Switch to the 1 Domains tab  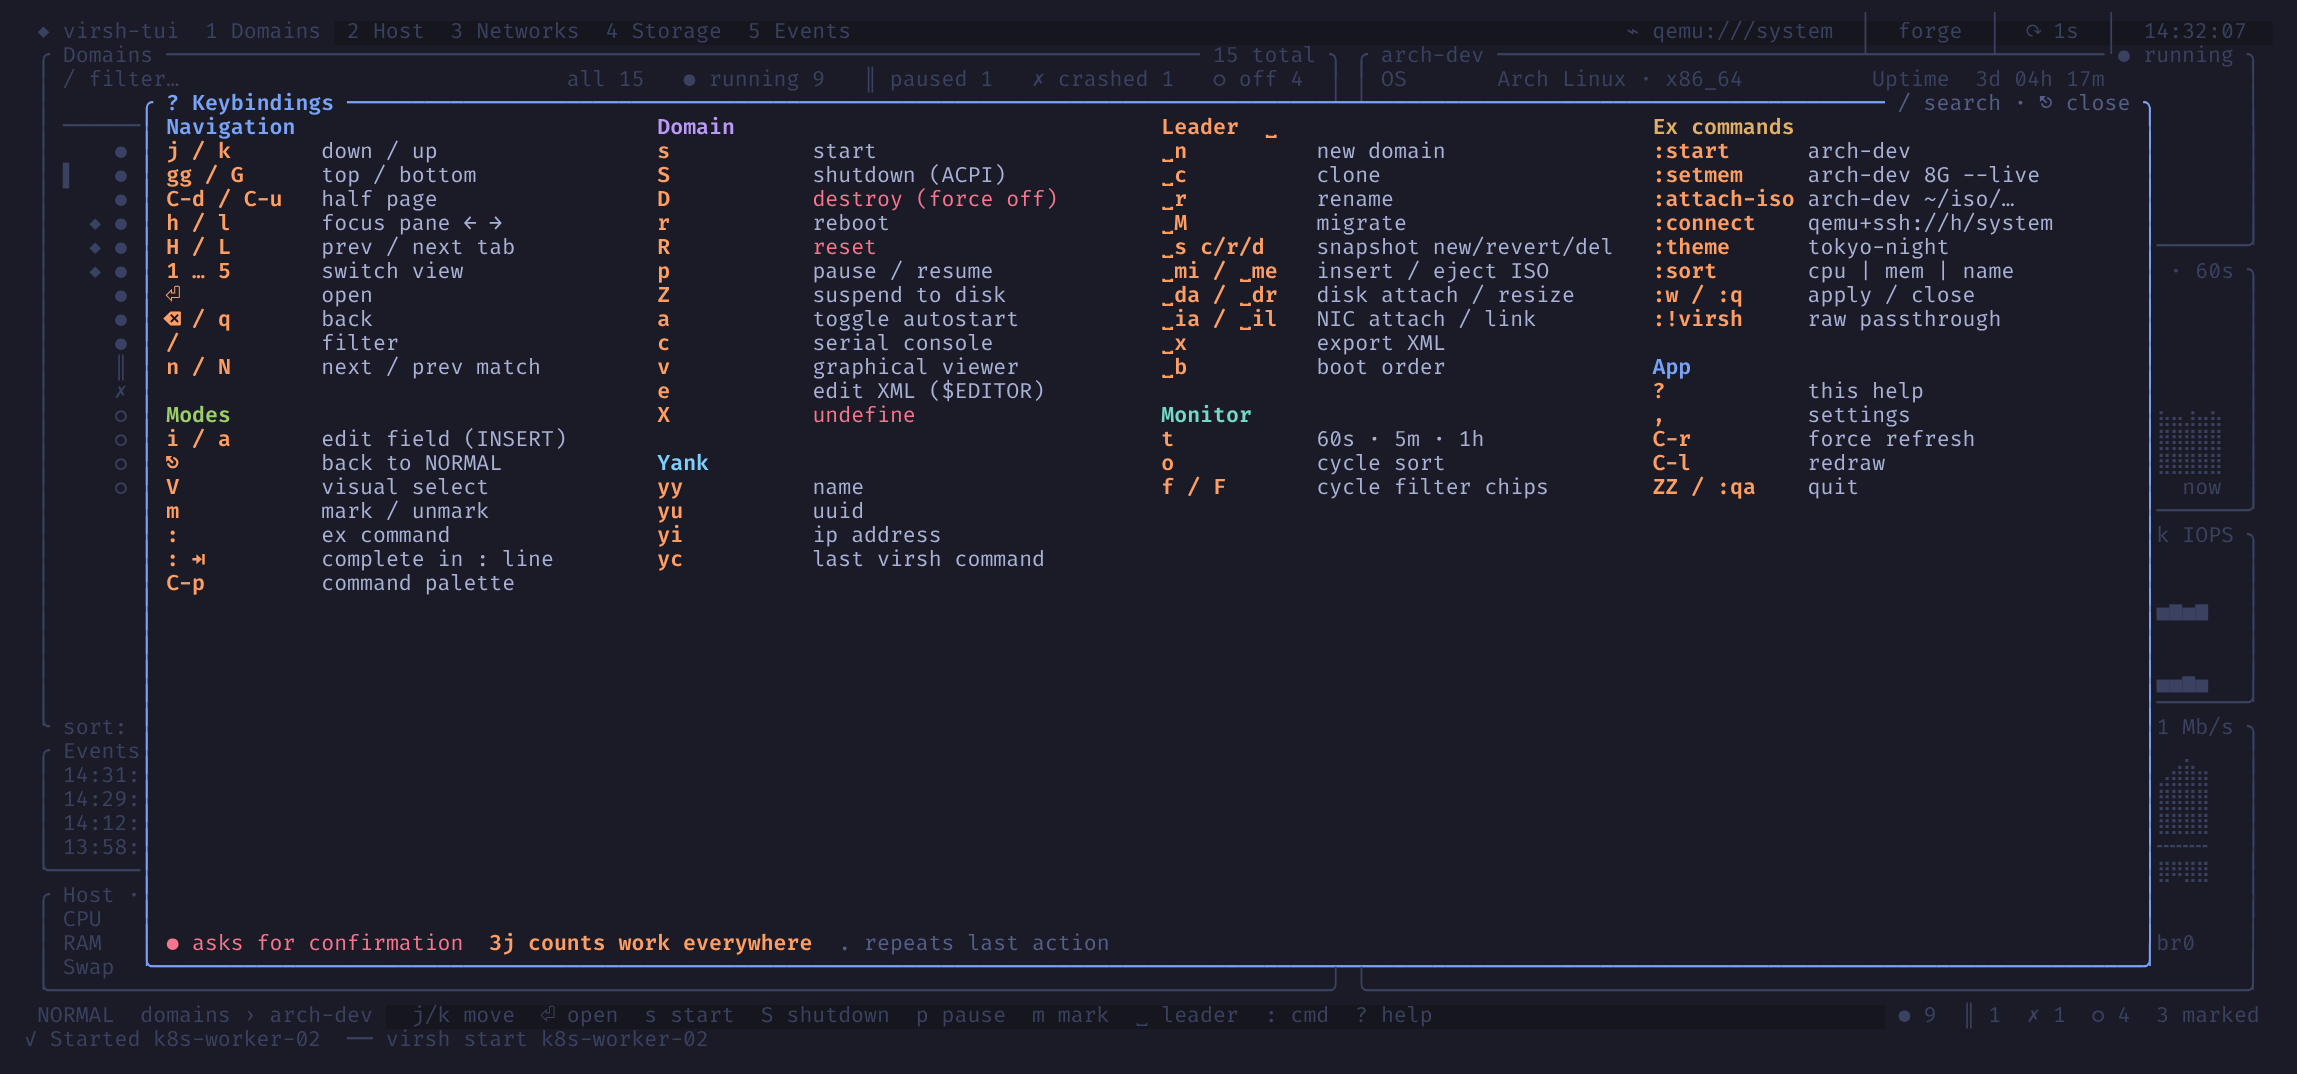[263, 31]
